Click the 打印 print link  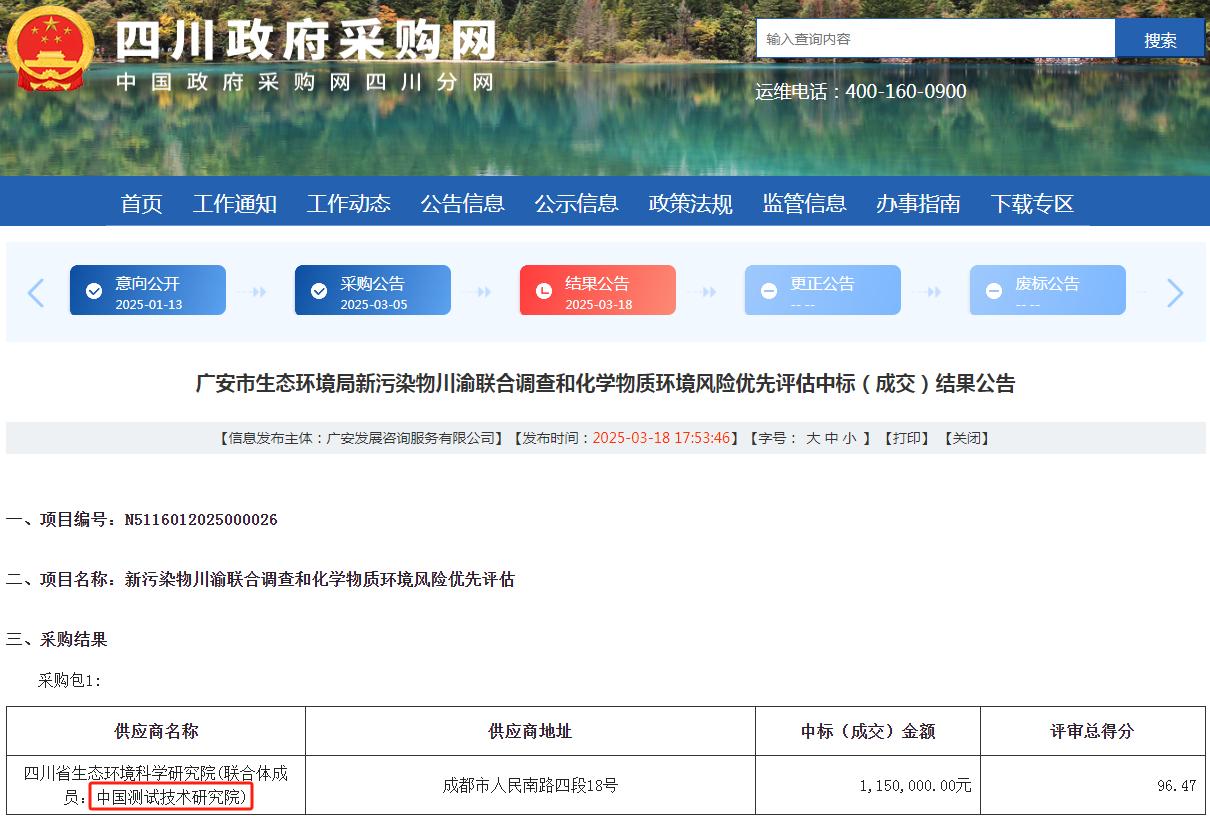point(908,438)
